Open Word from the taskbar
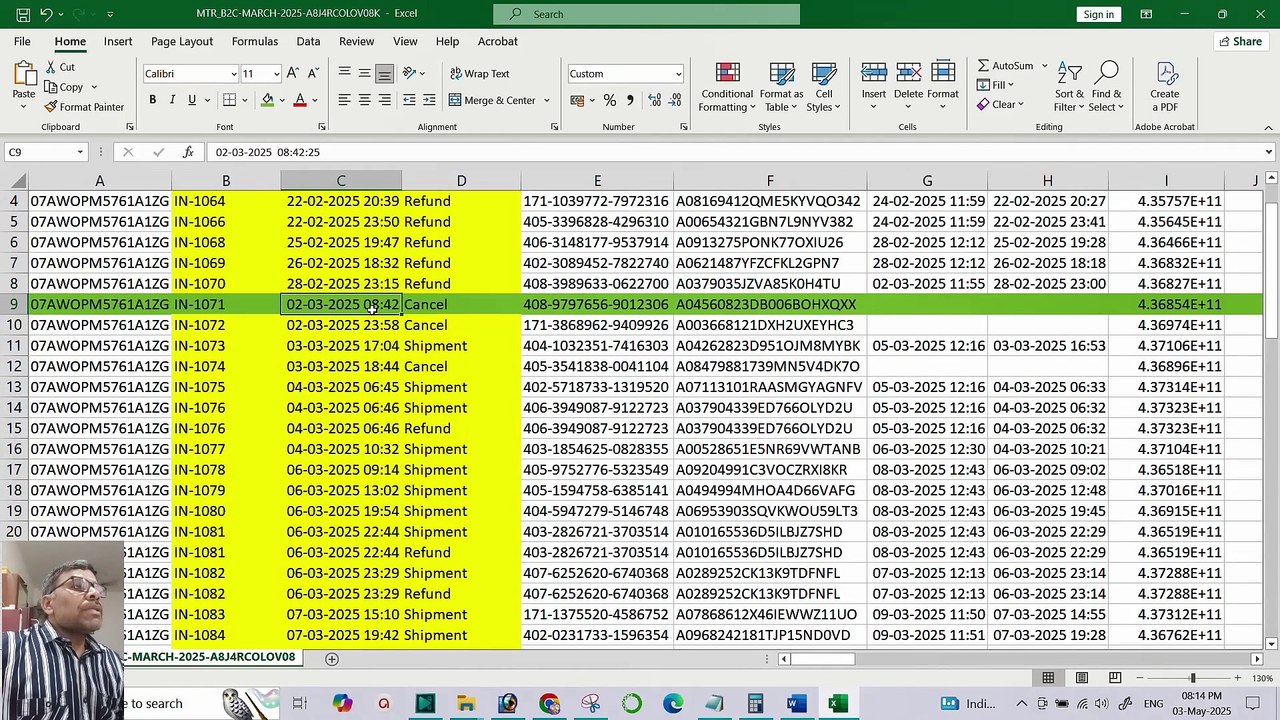This screenshot has width=1280, height=720. tap(796, 704)
